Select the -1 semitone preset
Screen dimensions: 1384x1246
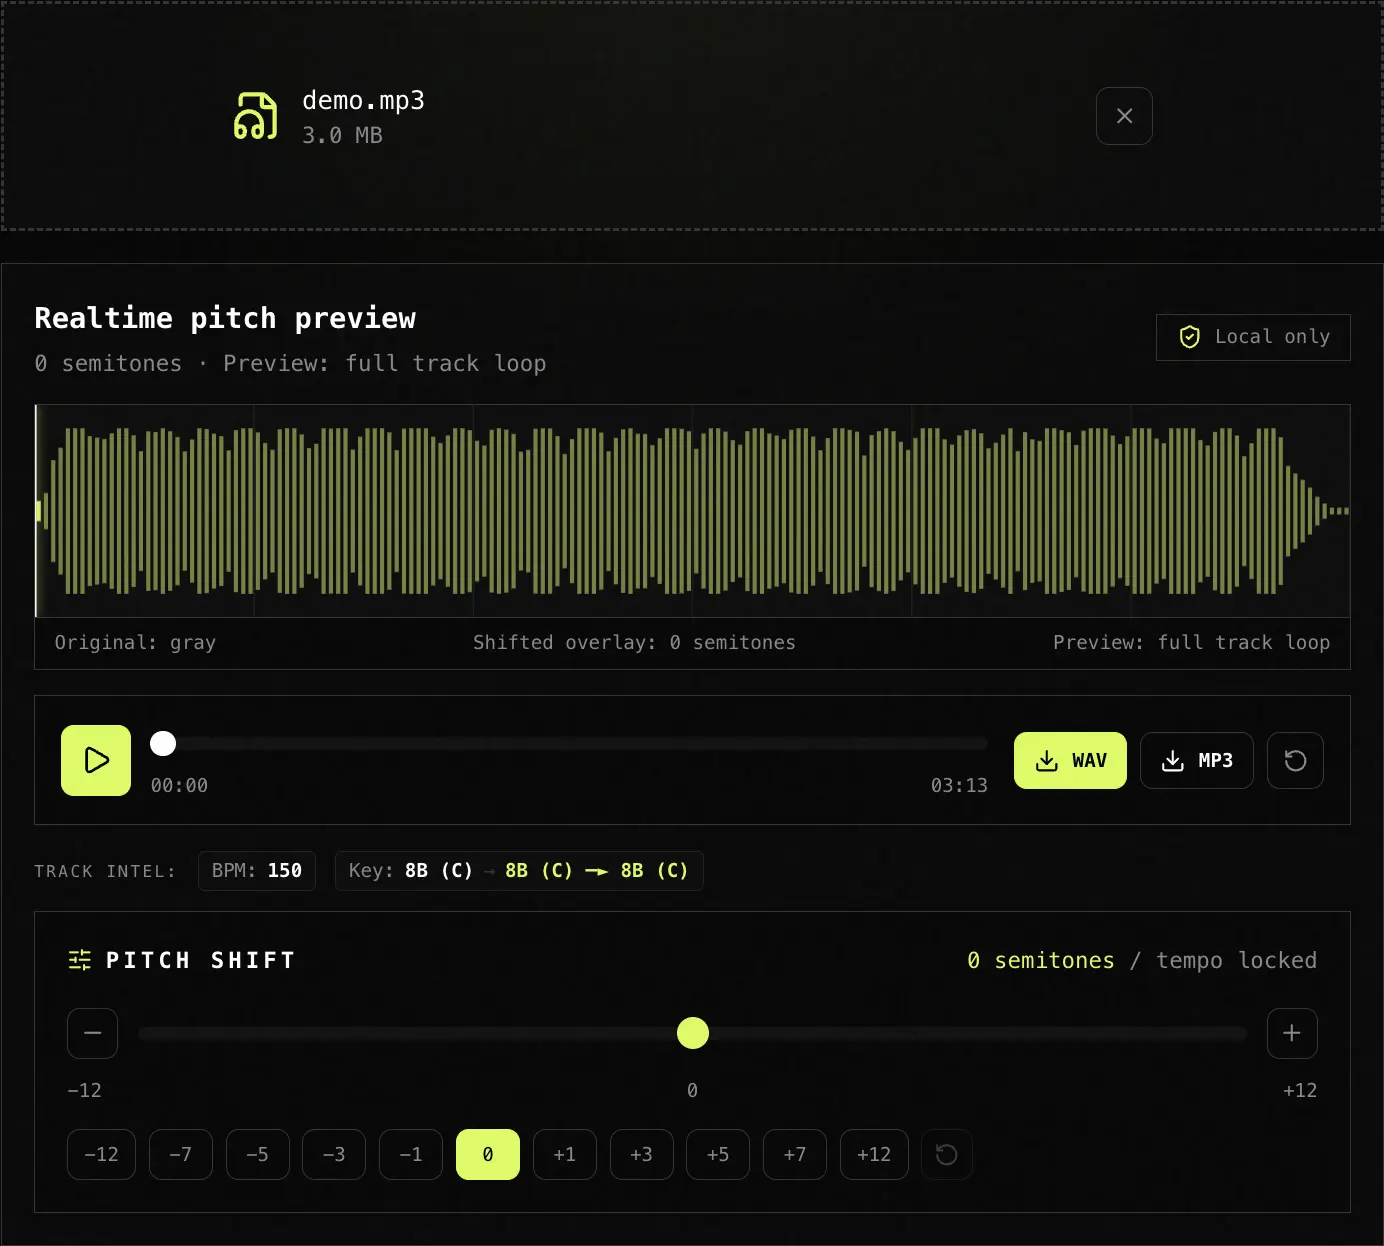coord(411,1154)
